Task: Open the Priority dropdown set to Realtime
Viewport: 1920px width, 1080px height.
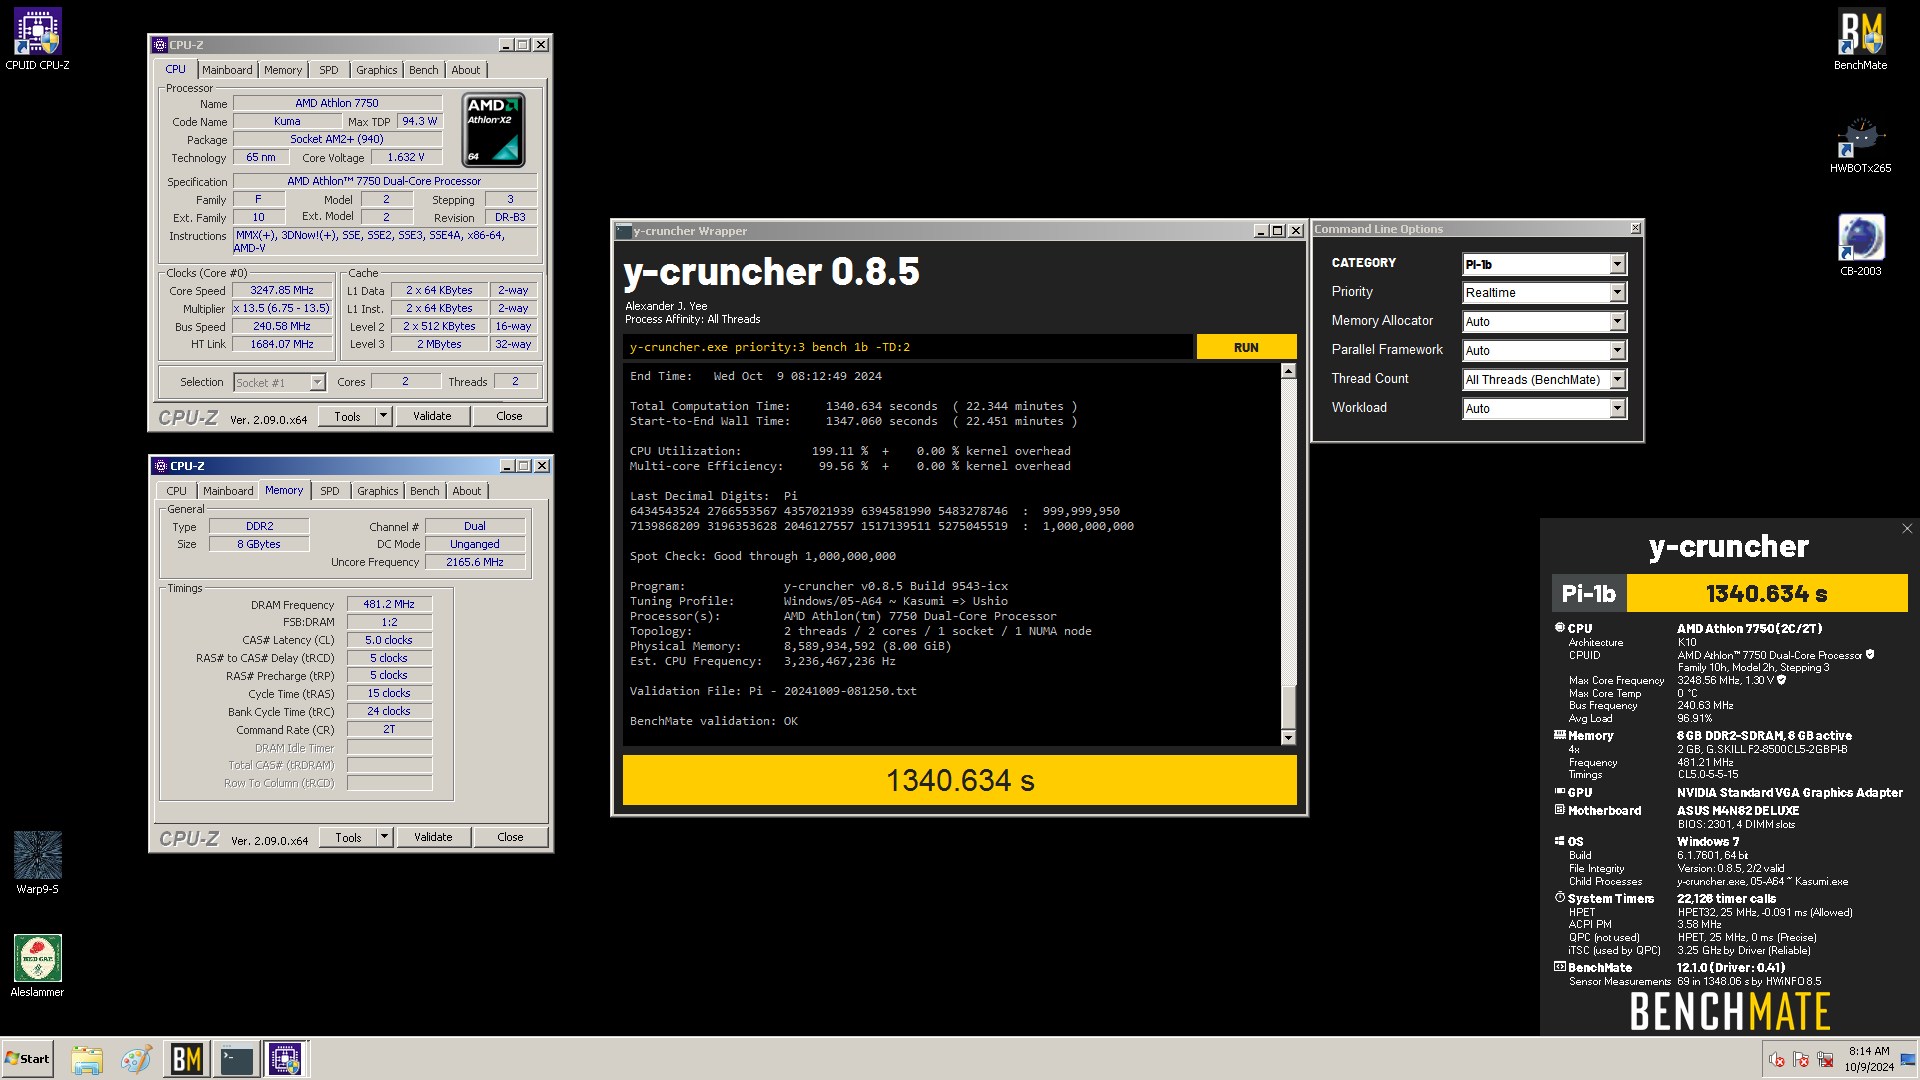Action: (x=1544, y=293)
